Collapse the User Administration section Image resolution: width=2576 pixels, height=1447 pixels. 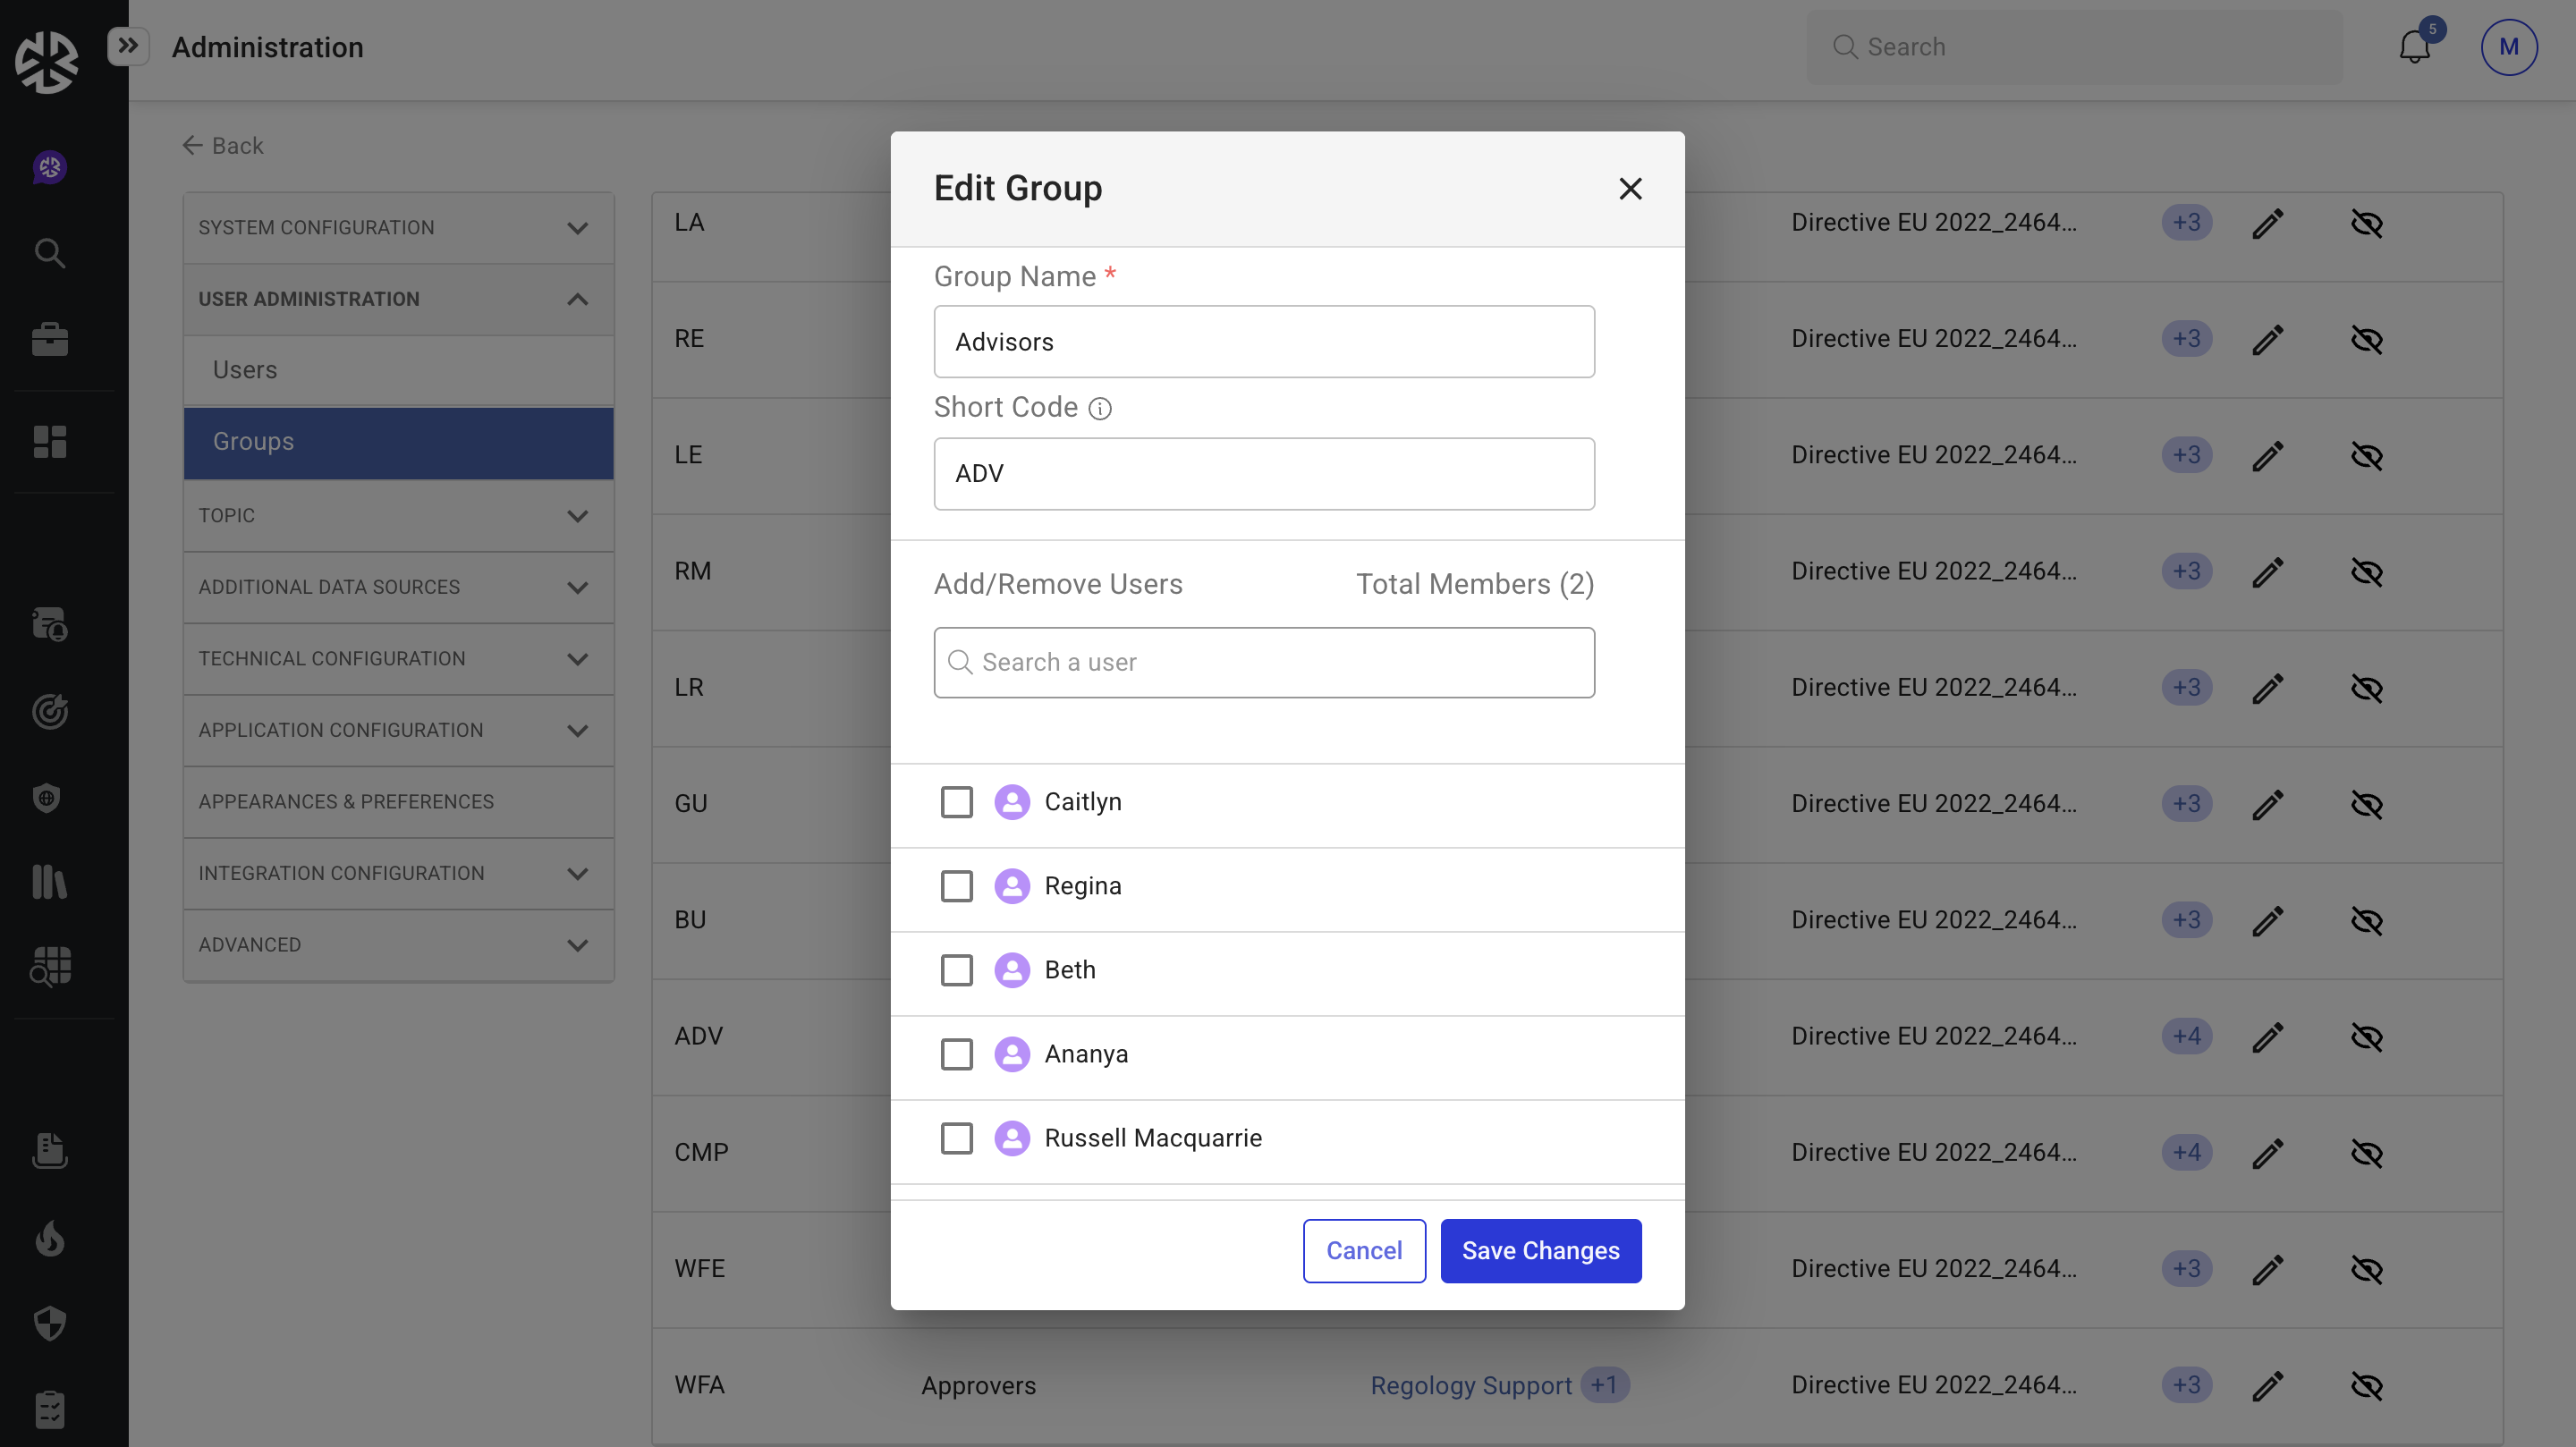tap(398, 299)
